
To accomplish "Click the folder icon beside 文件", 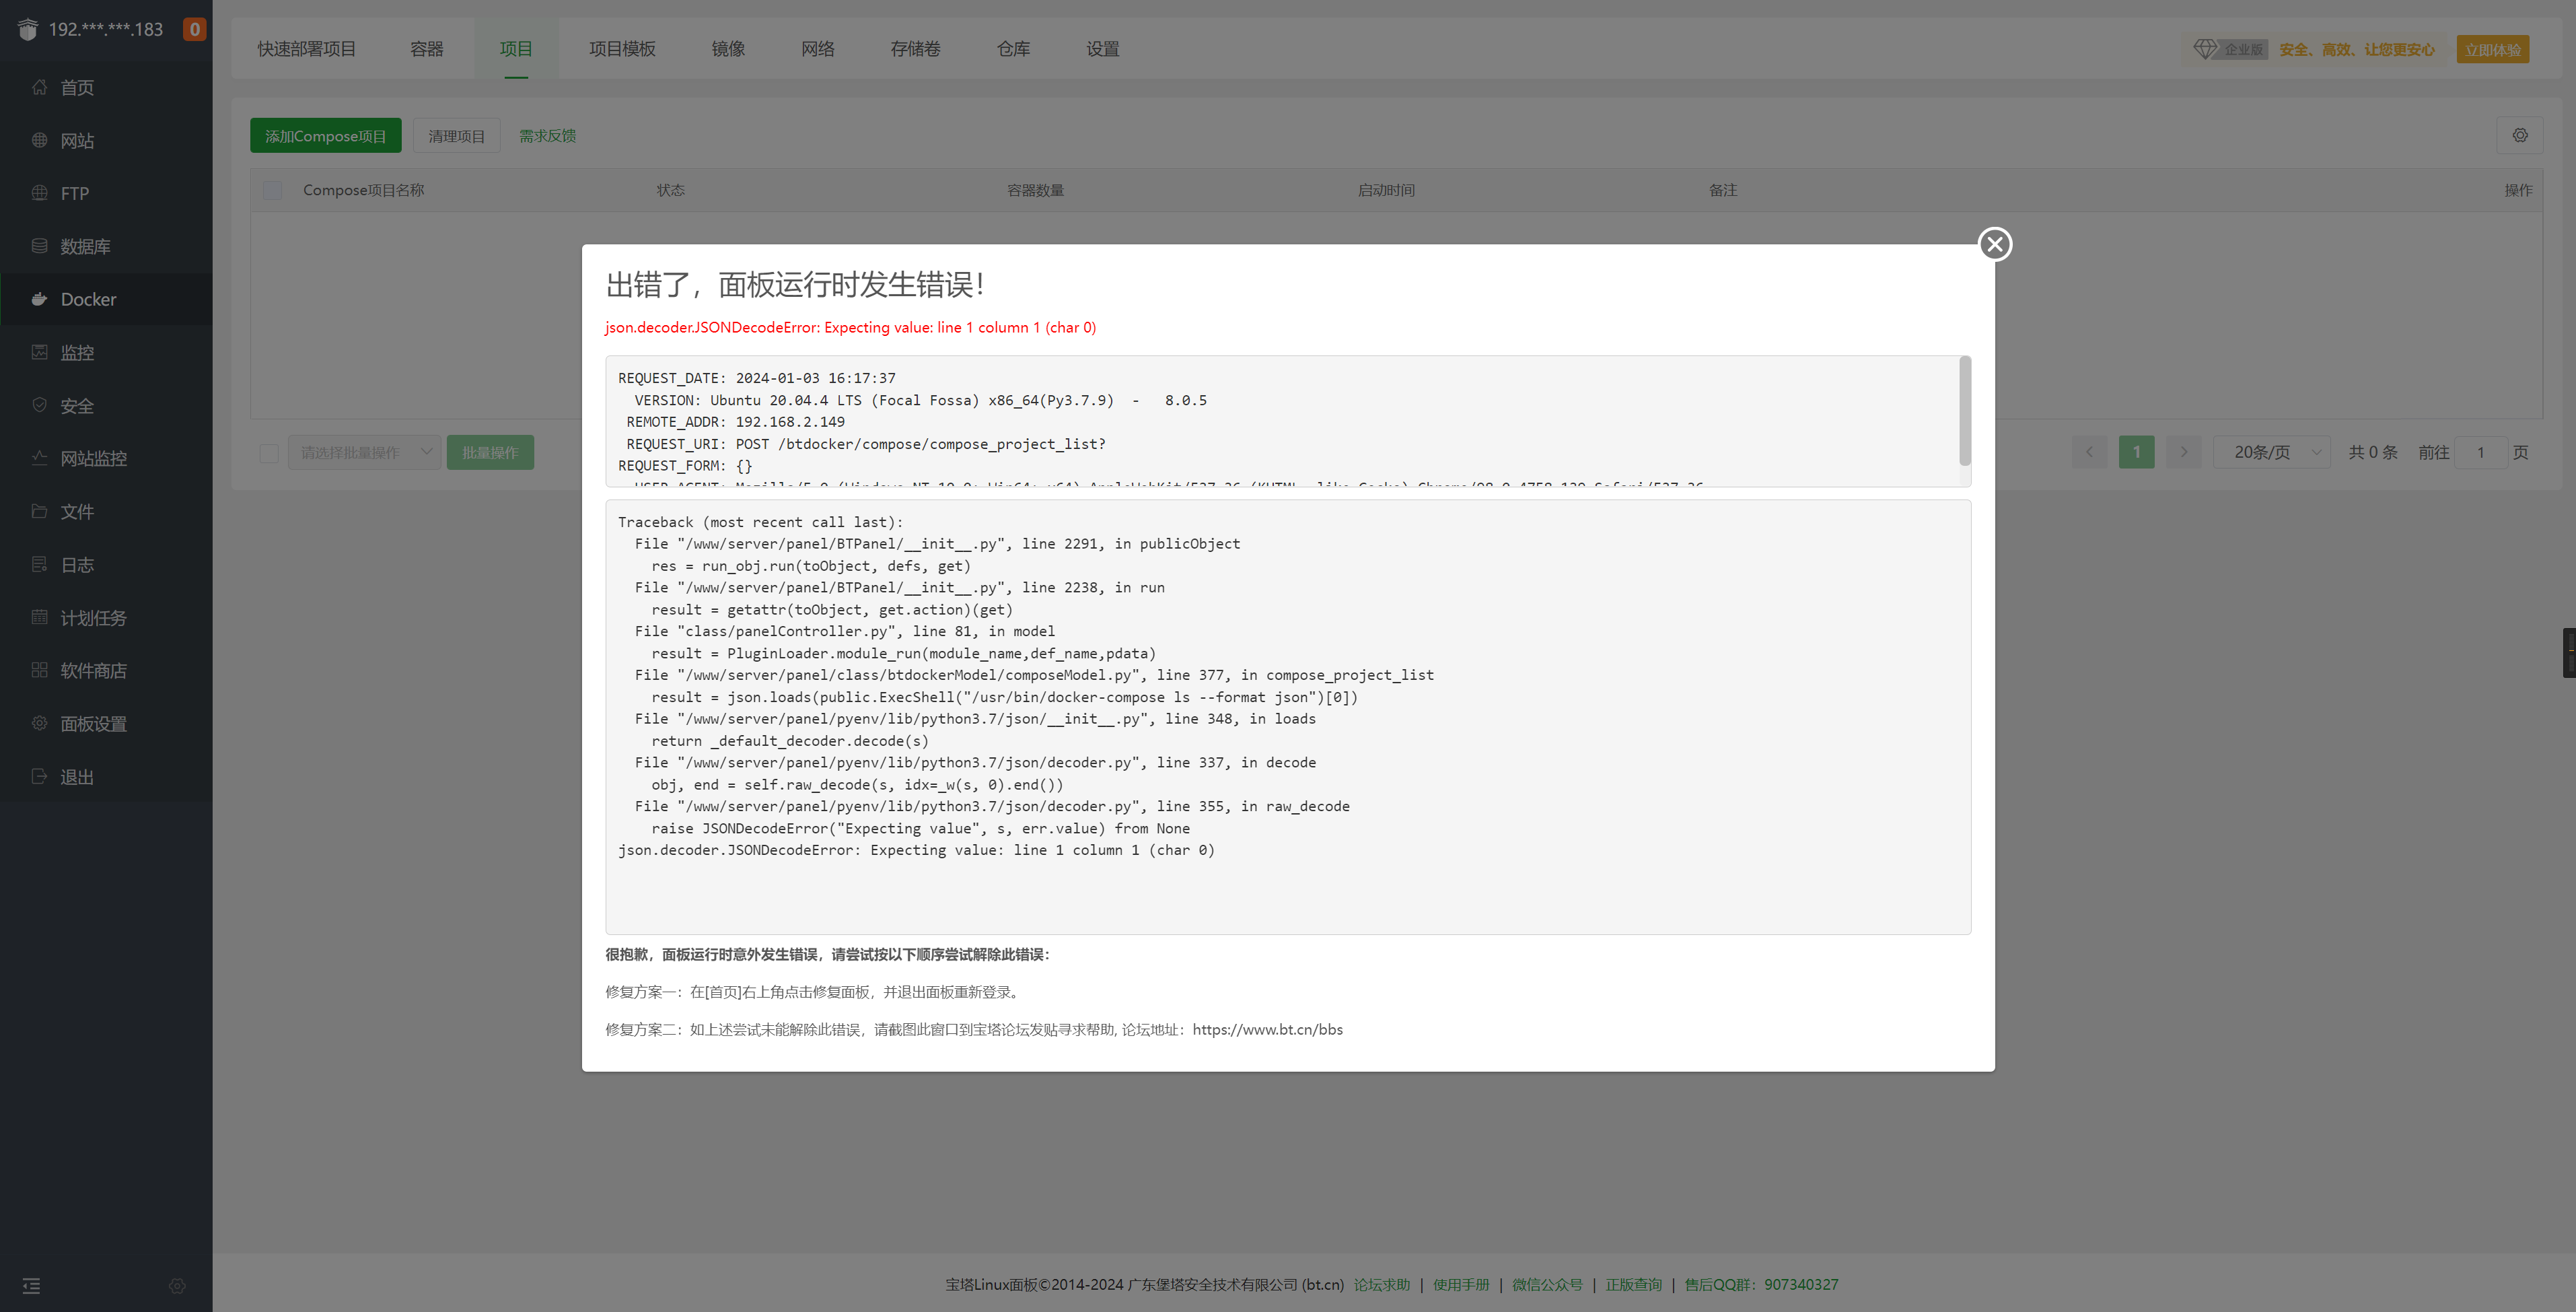I will (x=39, y=511).
